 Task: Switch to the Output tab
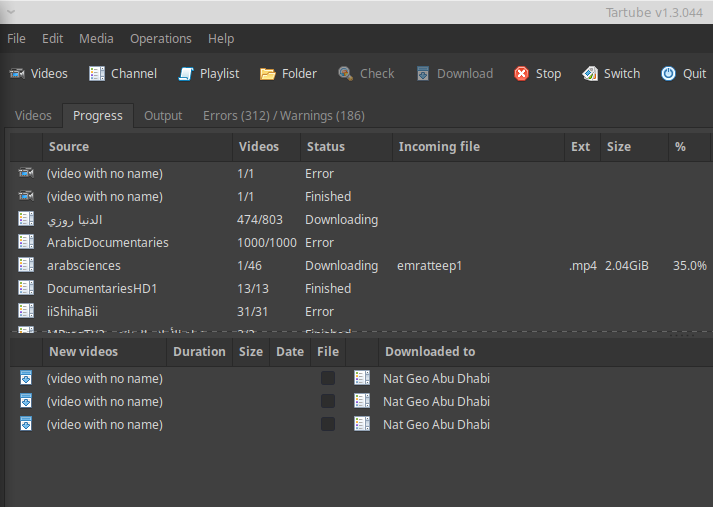point(163,115)
